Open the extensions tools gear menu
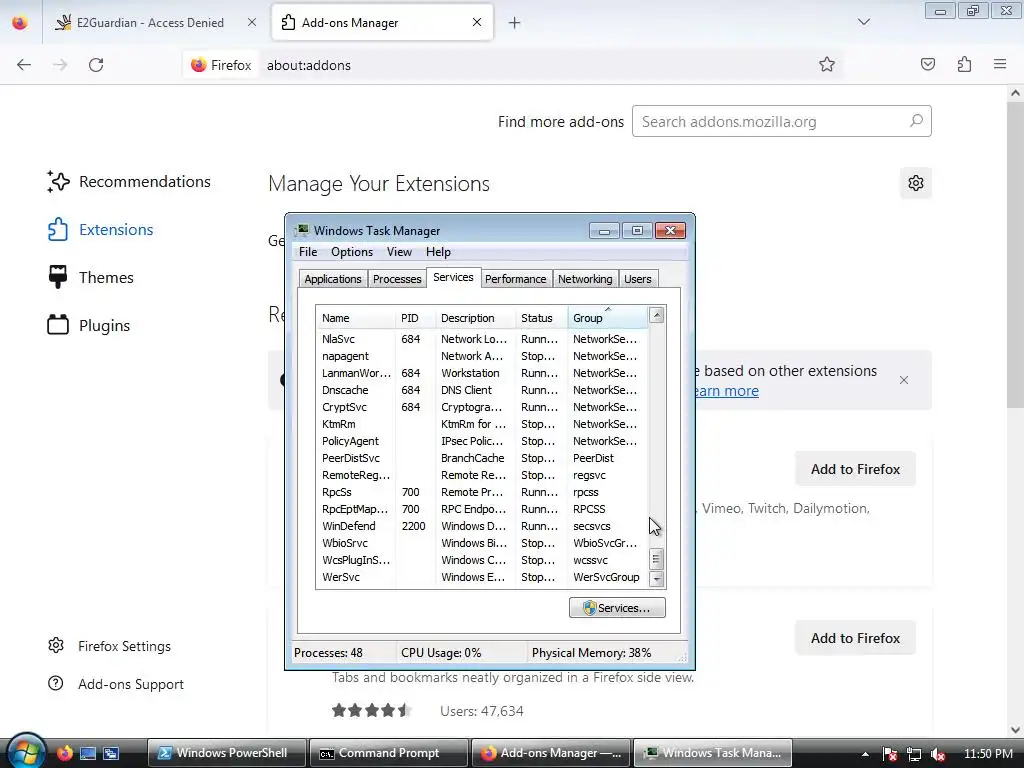The height and width of the screenshot is (768, 1024). click(916, 183)
